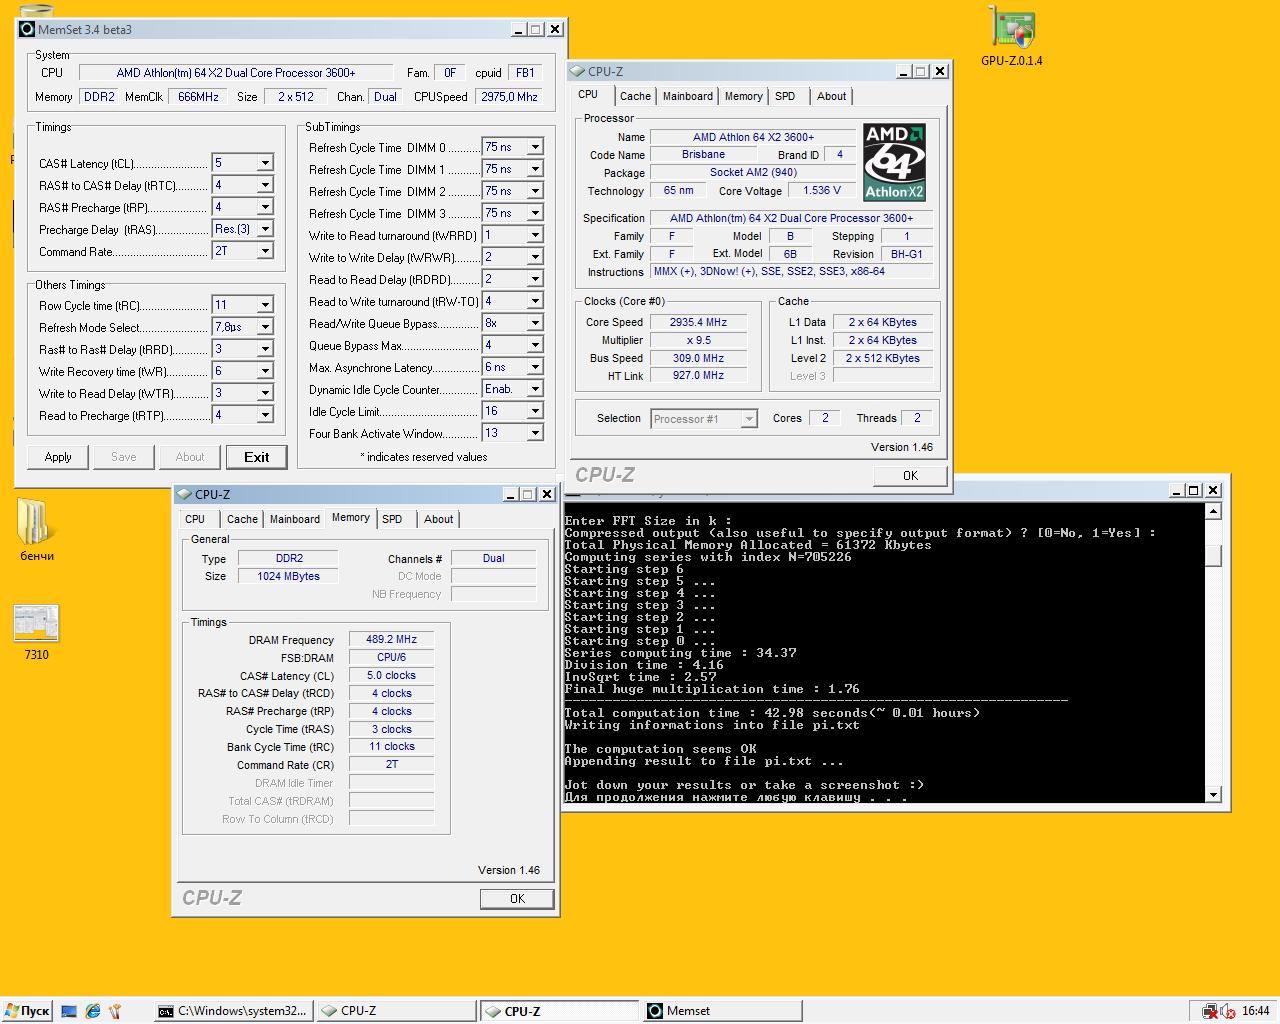Screen dimensions: 1280x1024
Task: Click the Пуск start button
Action: [x=26, y=1011]
